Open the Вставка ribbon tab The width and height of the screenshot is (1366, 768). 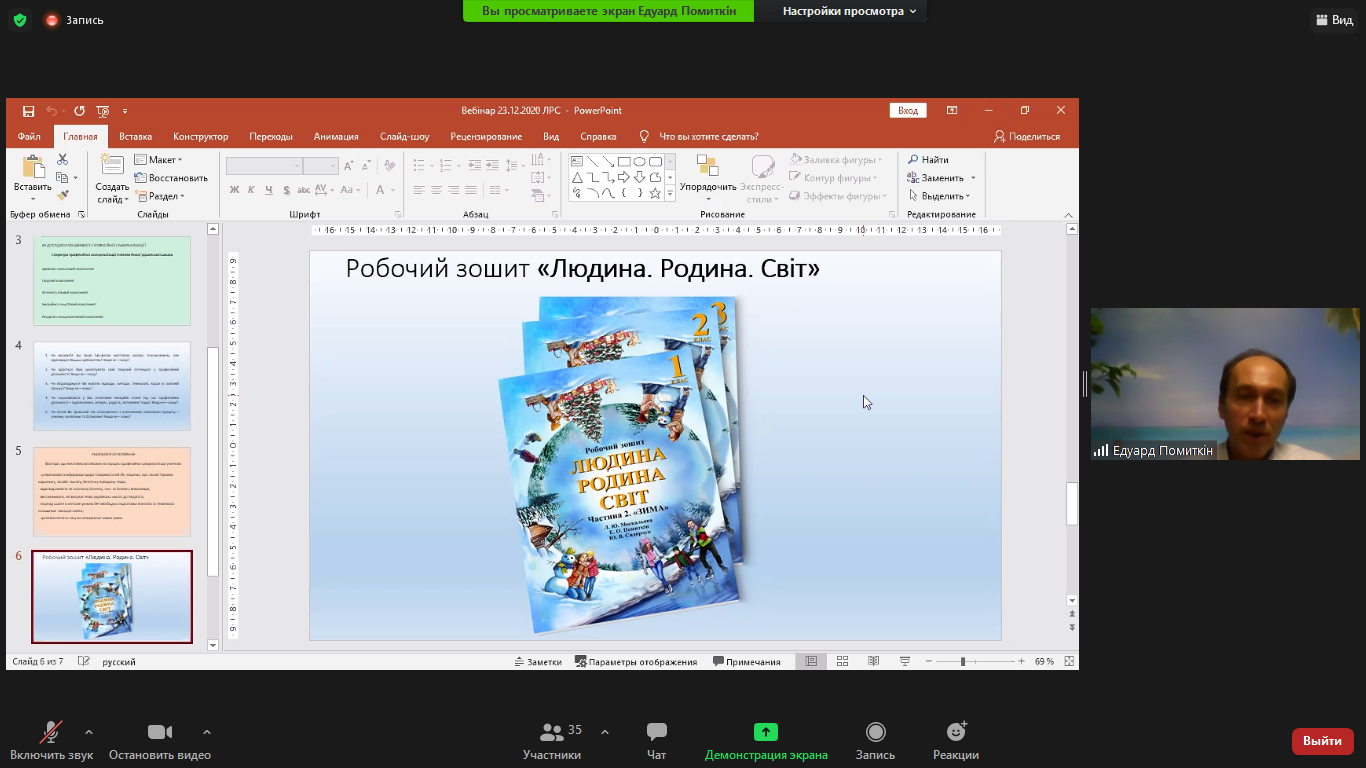pyautogui.click(x=135, y=137)
